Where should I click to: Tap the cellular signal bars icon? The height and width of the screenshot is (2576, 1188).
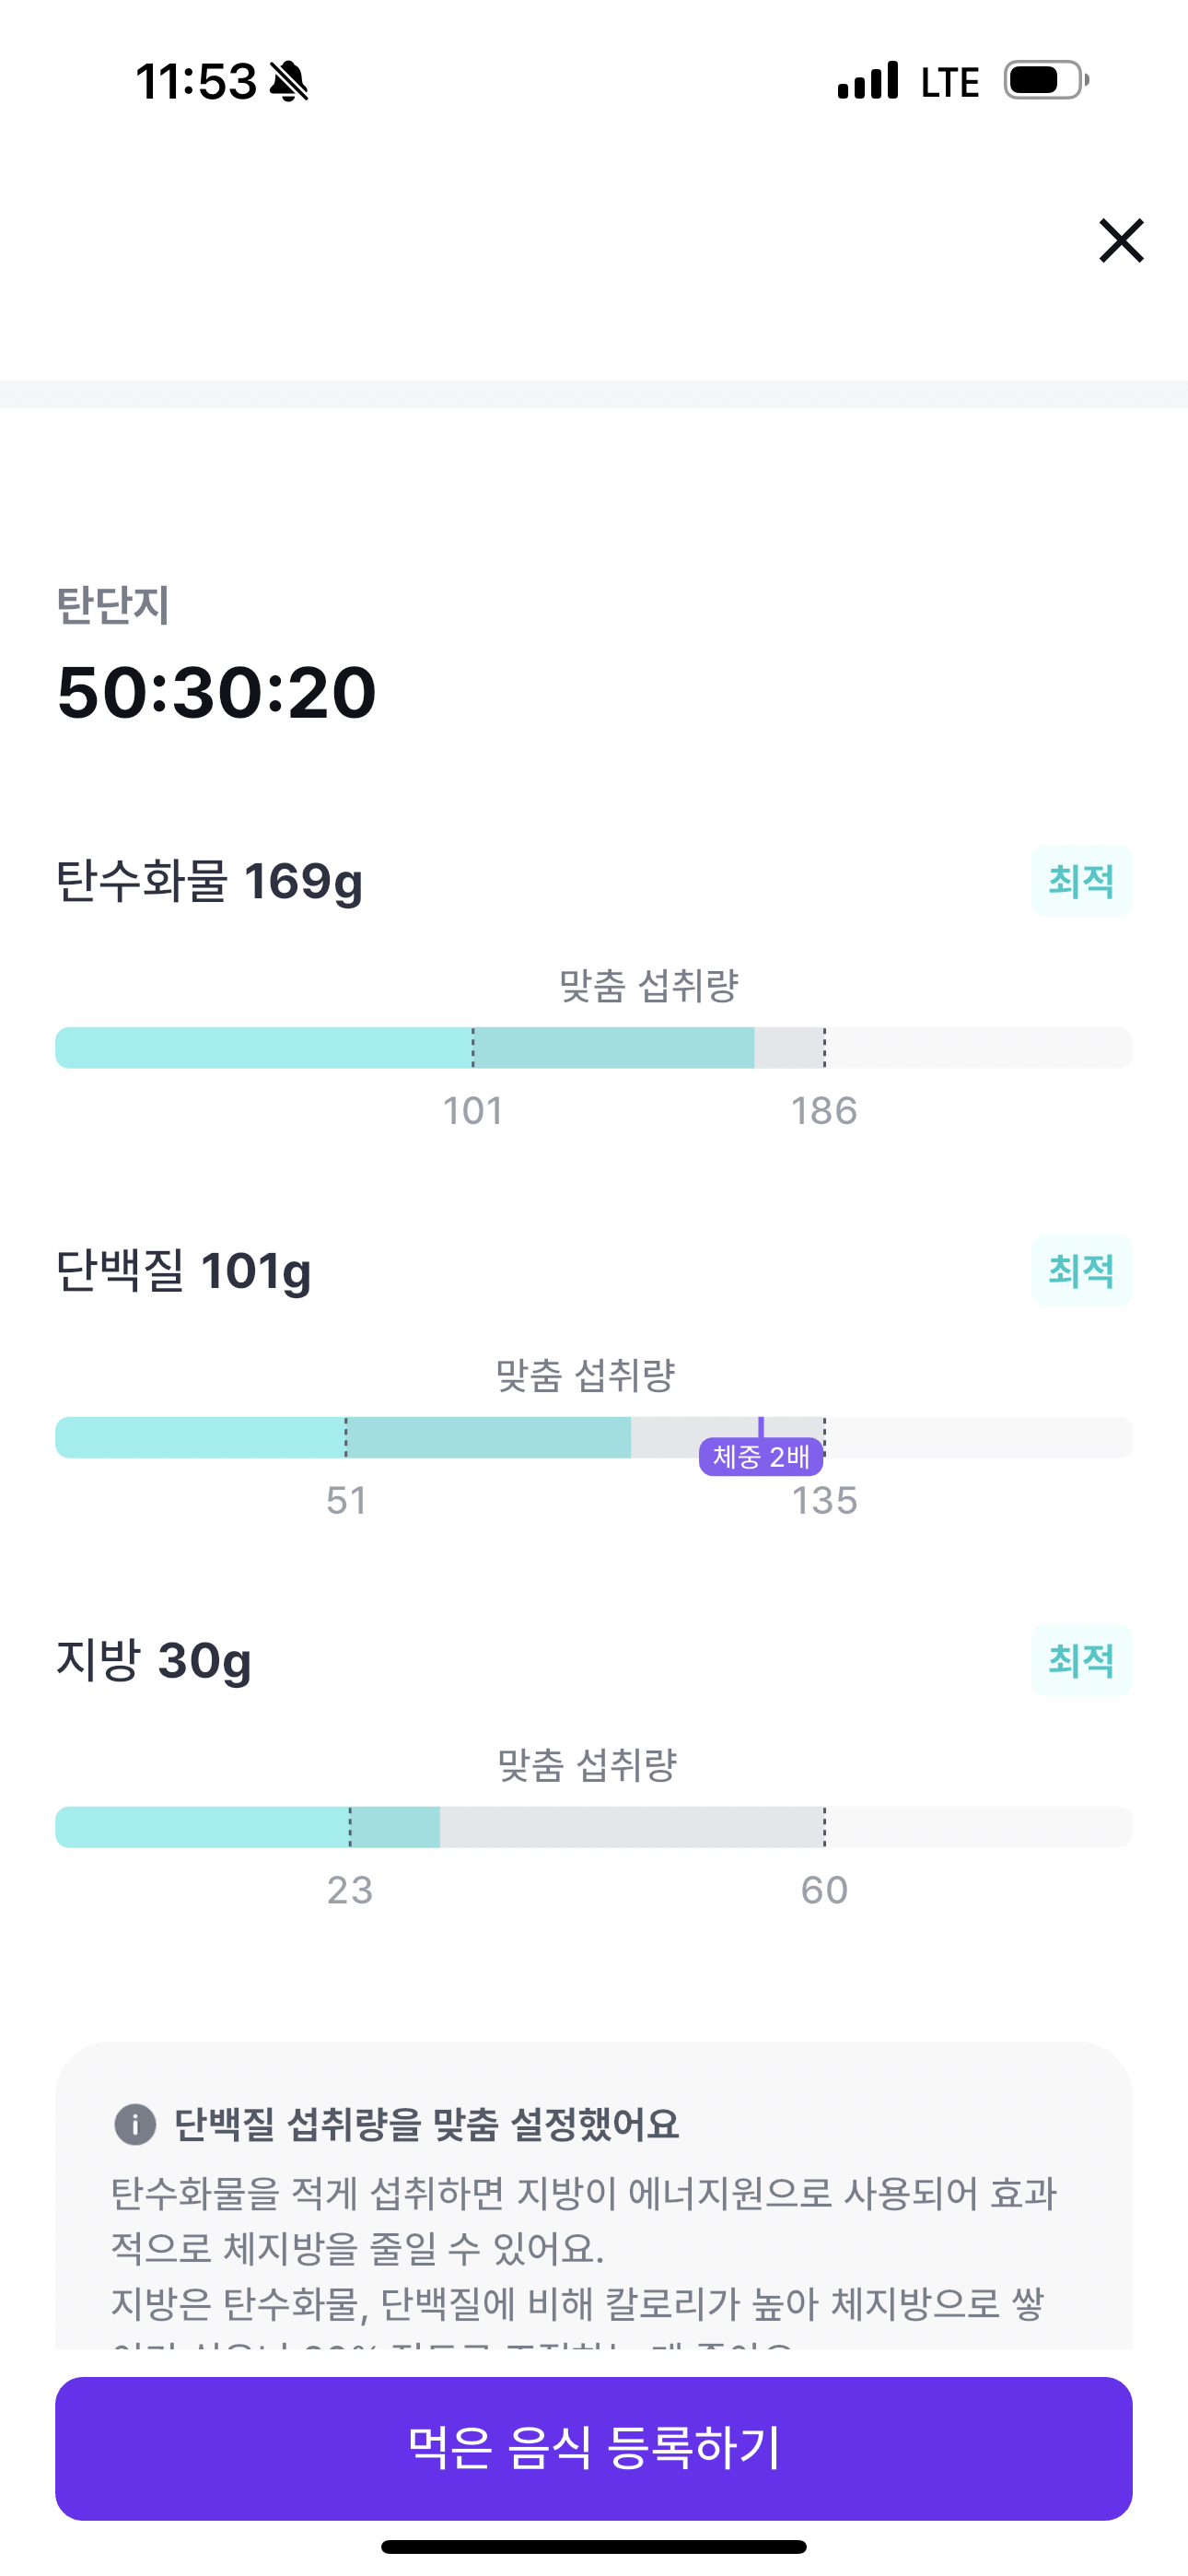coord(868,81)
